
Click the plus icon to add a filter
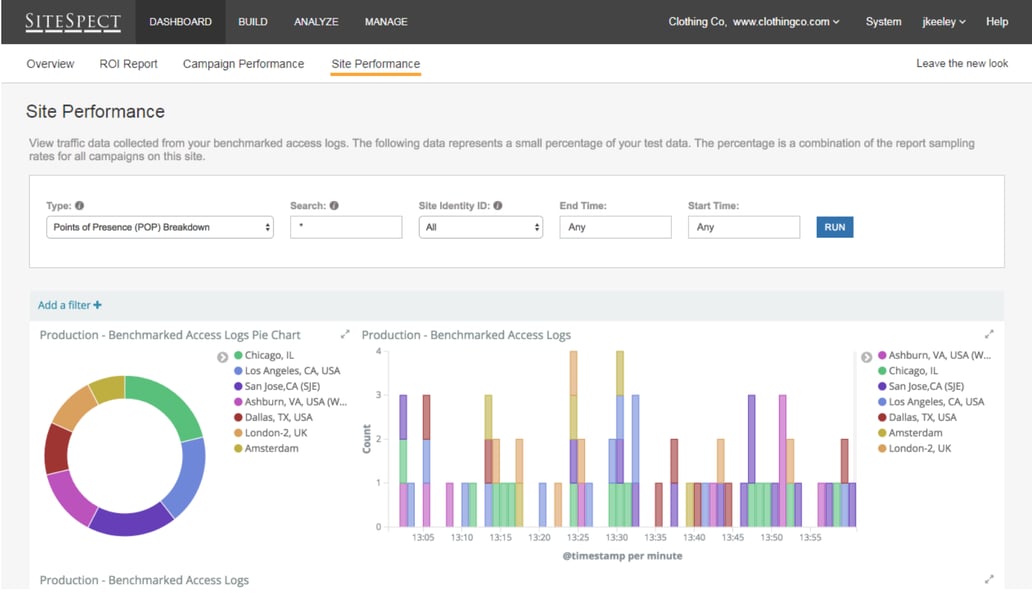coord(98,305)
